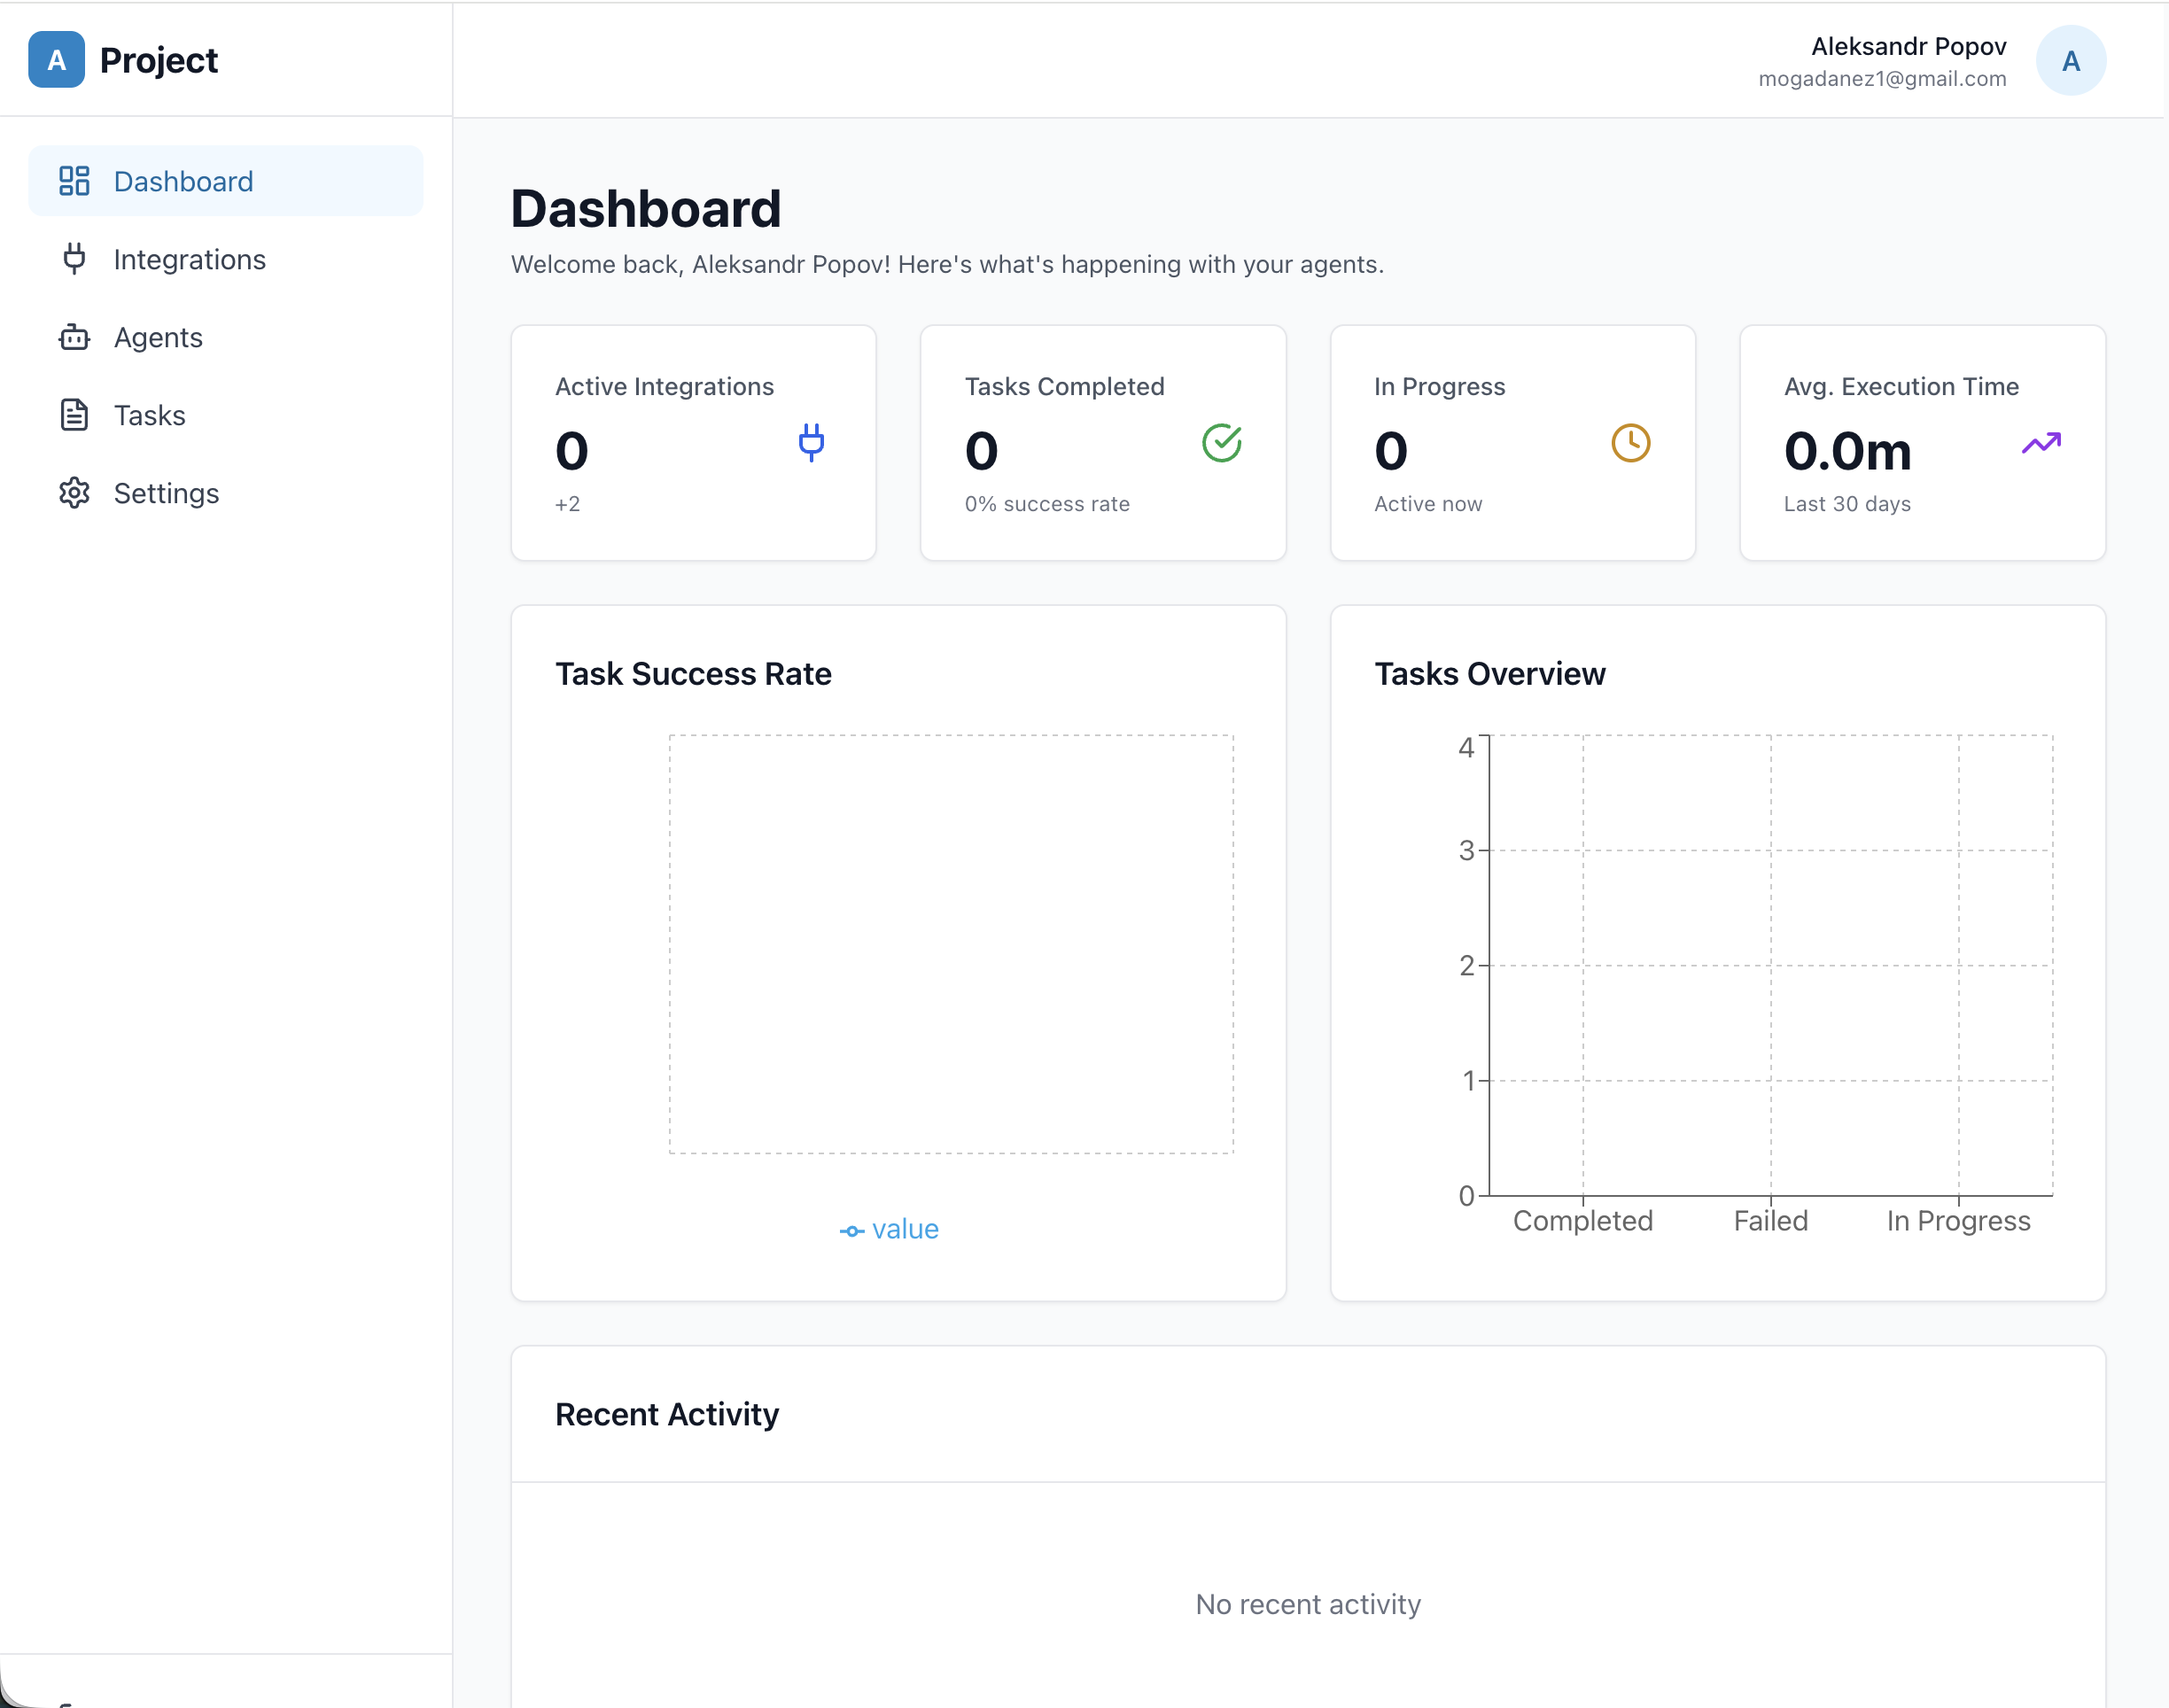This screenshot has width=2169, height=1708.
Task: Open the Tasks section
Action: coord(150,416)
